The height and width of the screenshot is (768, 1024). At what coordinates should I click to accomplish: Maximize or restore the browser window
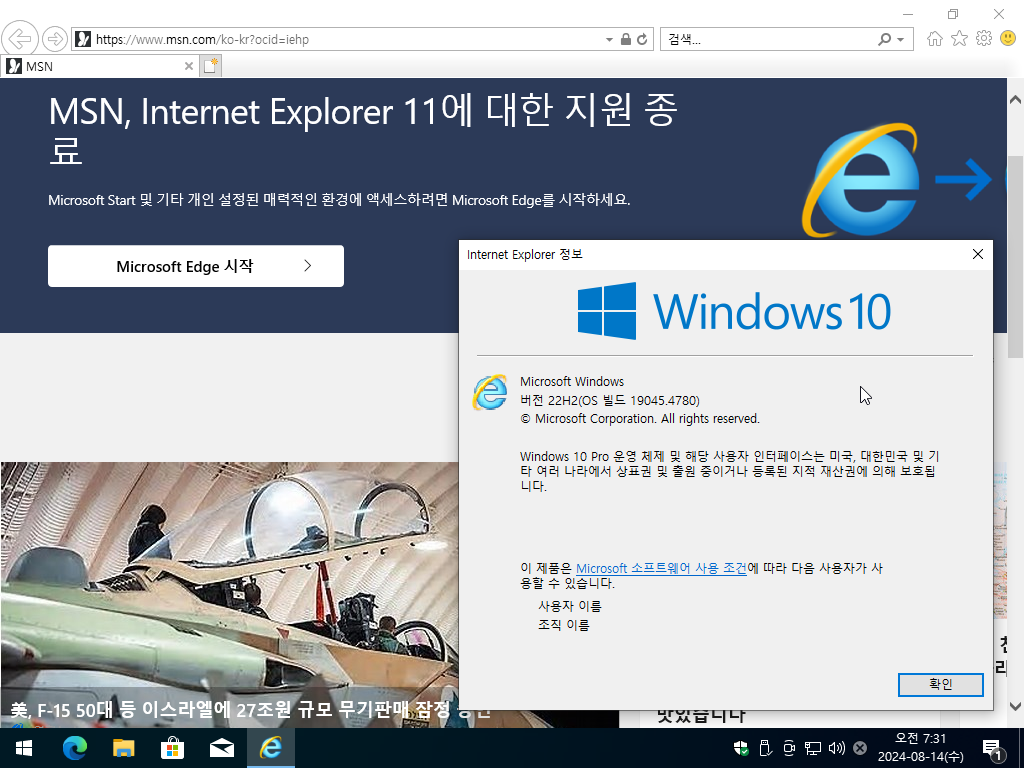pos(953,14)
